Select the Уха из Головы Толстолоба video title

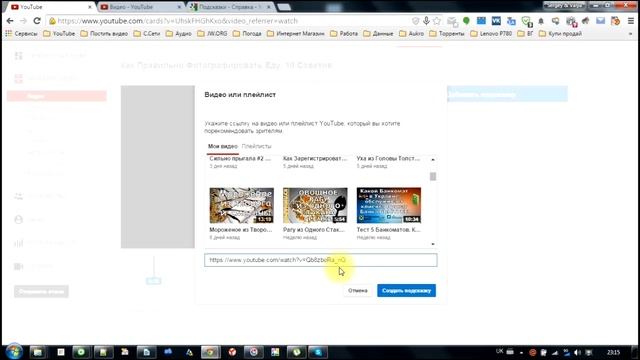[x=388, y=158]
